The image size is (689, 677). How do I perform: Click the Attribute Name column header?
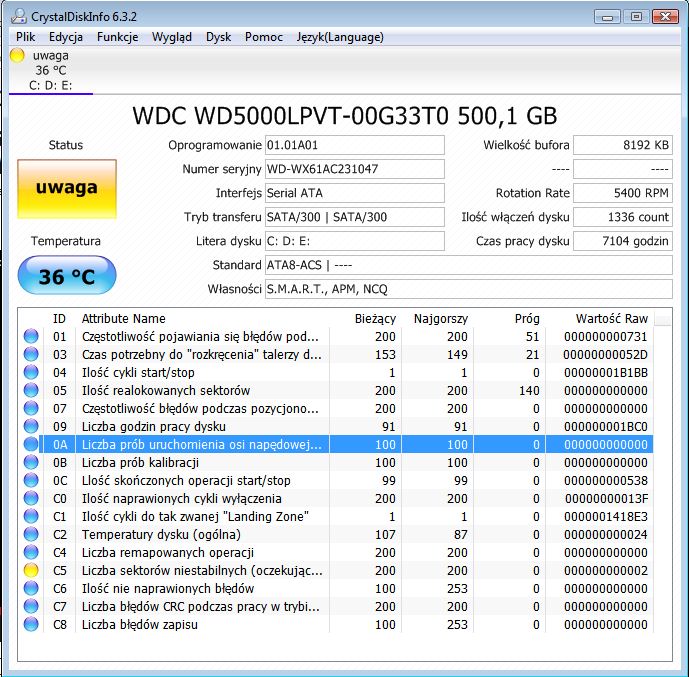(x=202, y=319)
